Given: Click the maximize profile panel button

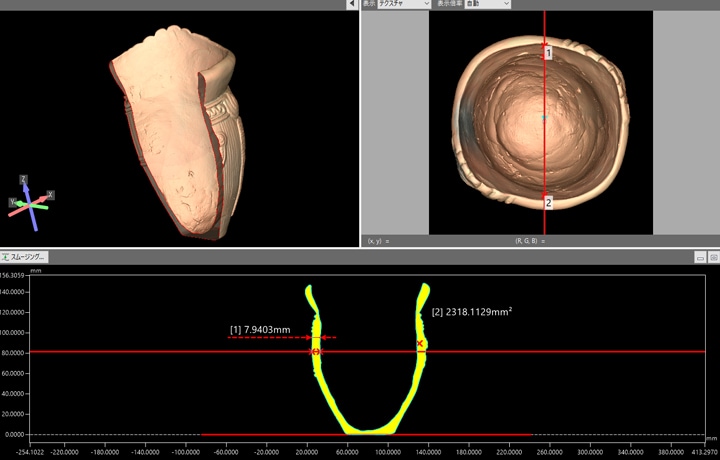Looking at the screenshot, I should coord(712,257).
